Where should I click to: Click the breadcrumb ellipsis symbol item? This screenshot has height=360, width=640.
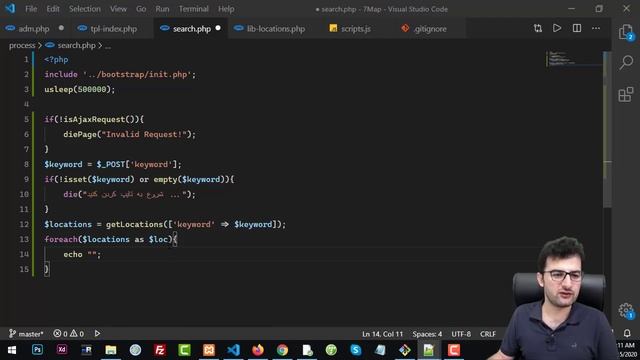click(108, 46)
